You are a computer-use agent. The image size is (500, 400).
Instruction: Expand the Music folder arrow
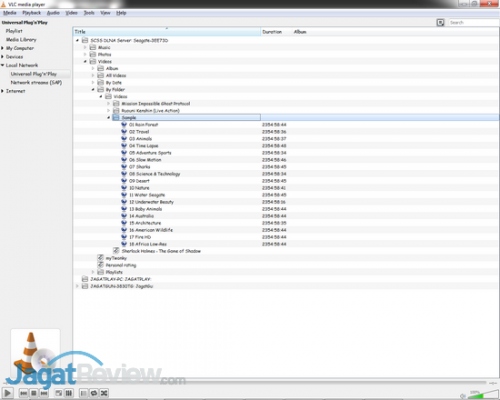pos(85,47)
